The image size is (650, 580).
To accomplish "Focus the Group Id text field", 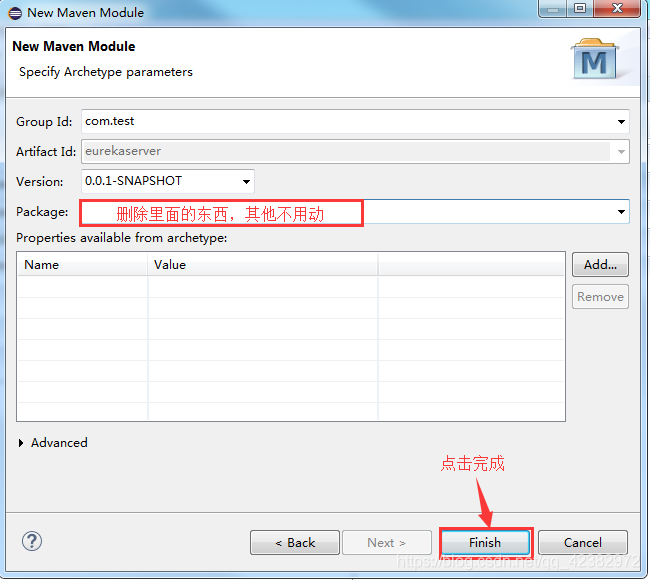I will pyautogui.click(x=355, y=121).
